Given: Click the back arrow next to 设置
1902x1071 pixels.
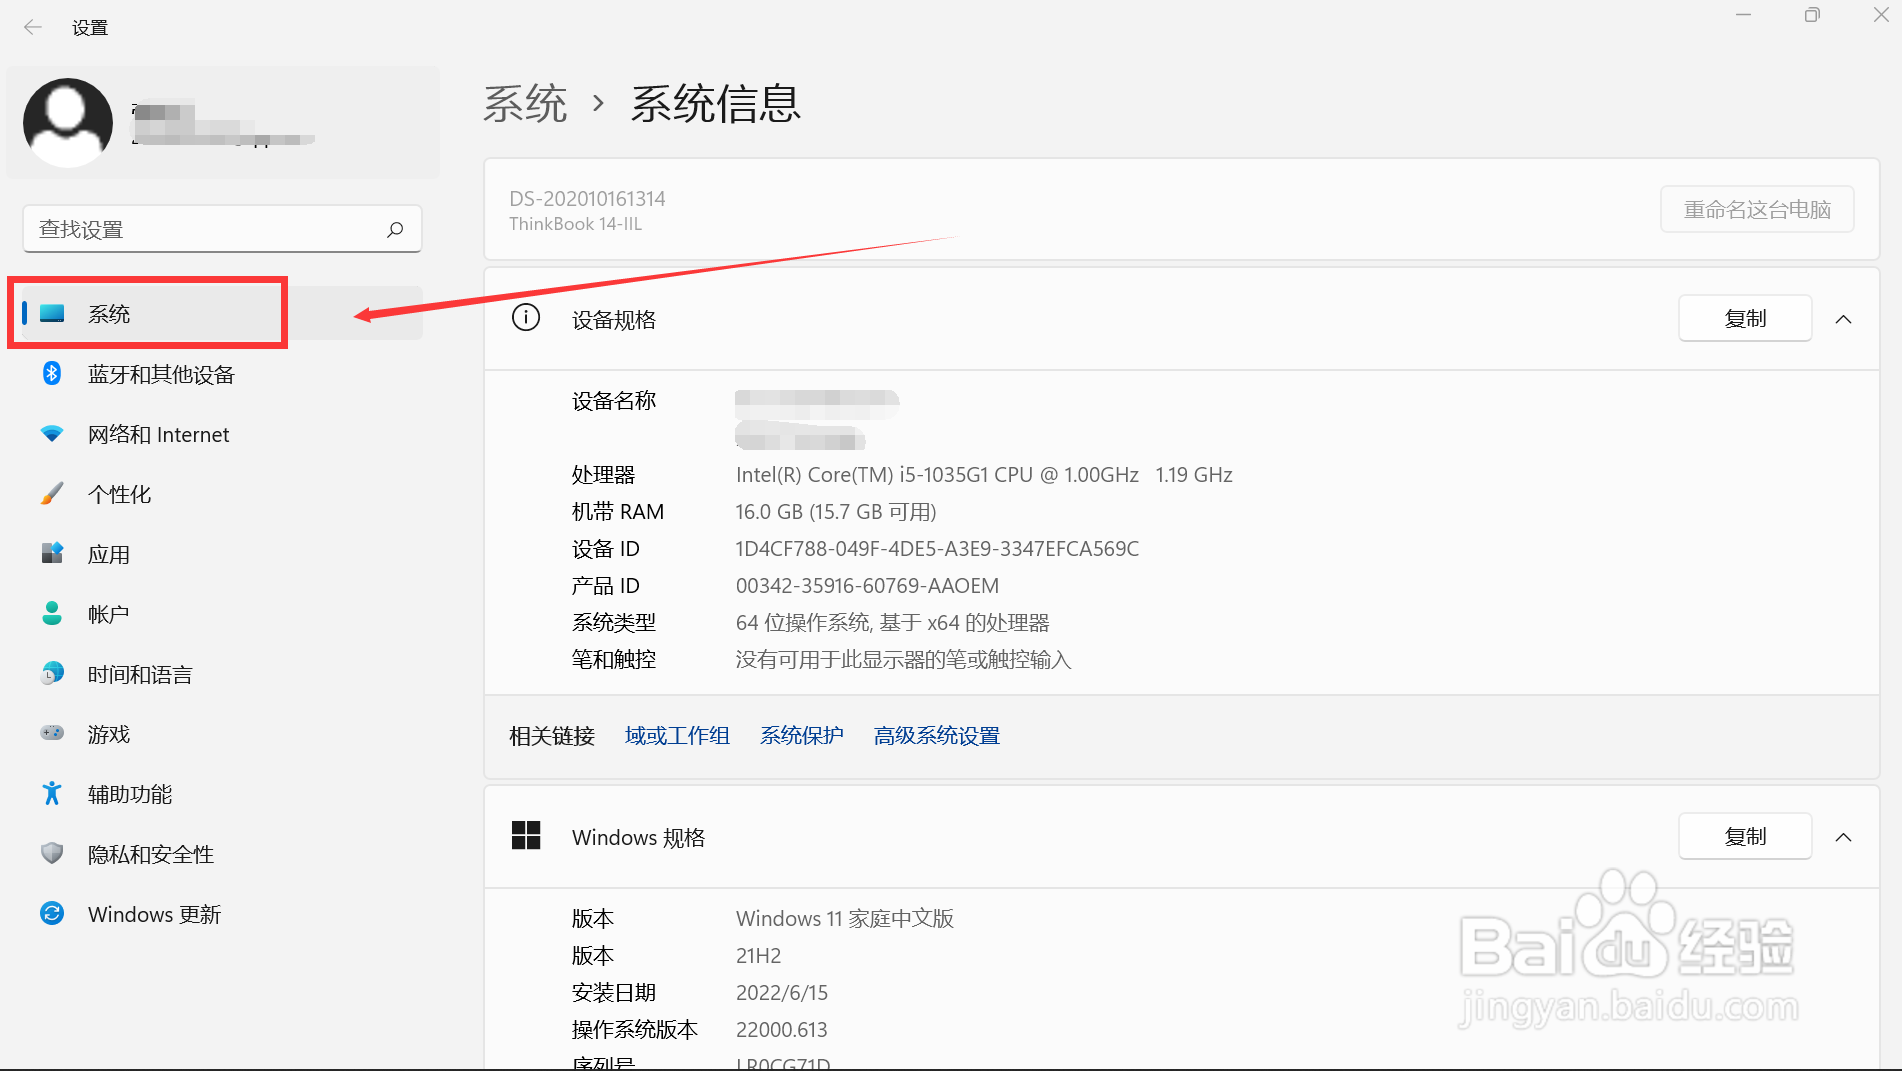Looking at the screenshot, I should pyautogui.click(x=33, y=27).
